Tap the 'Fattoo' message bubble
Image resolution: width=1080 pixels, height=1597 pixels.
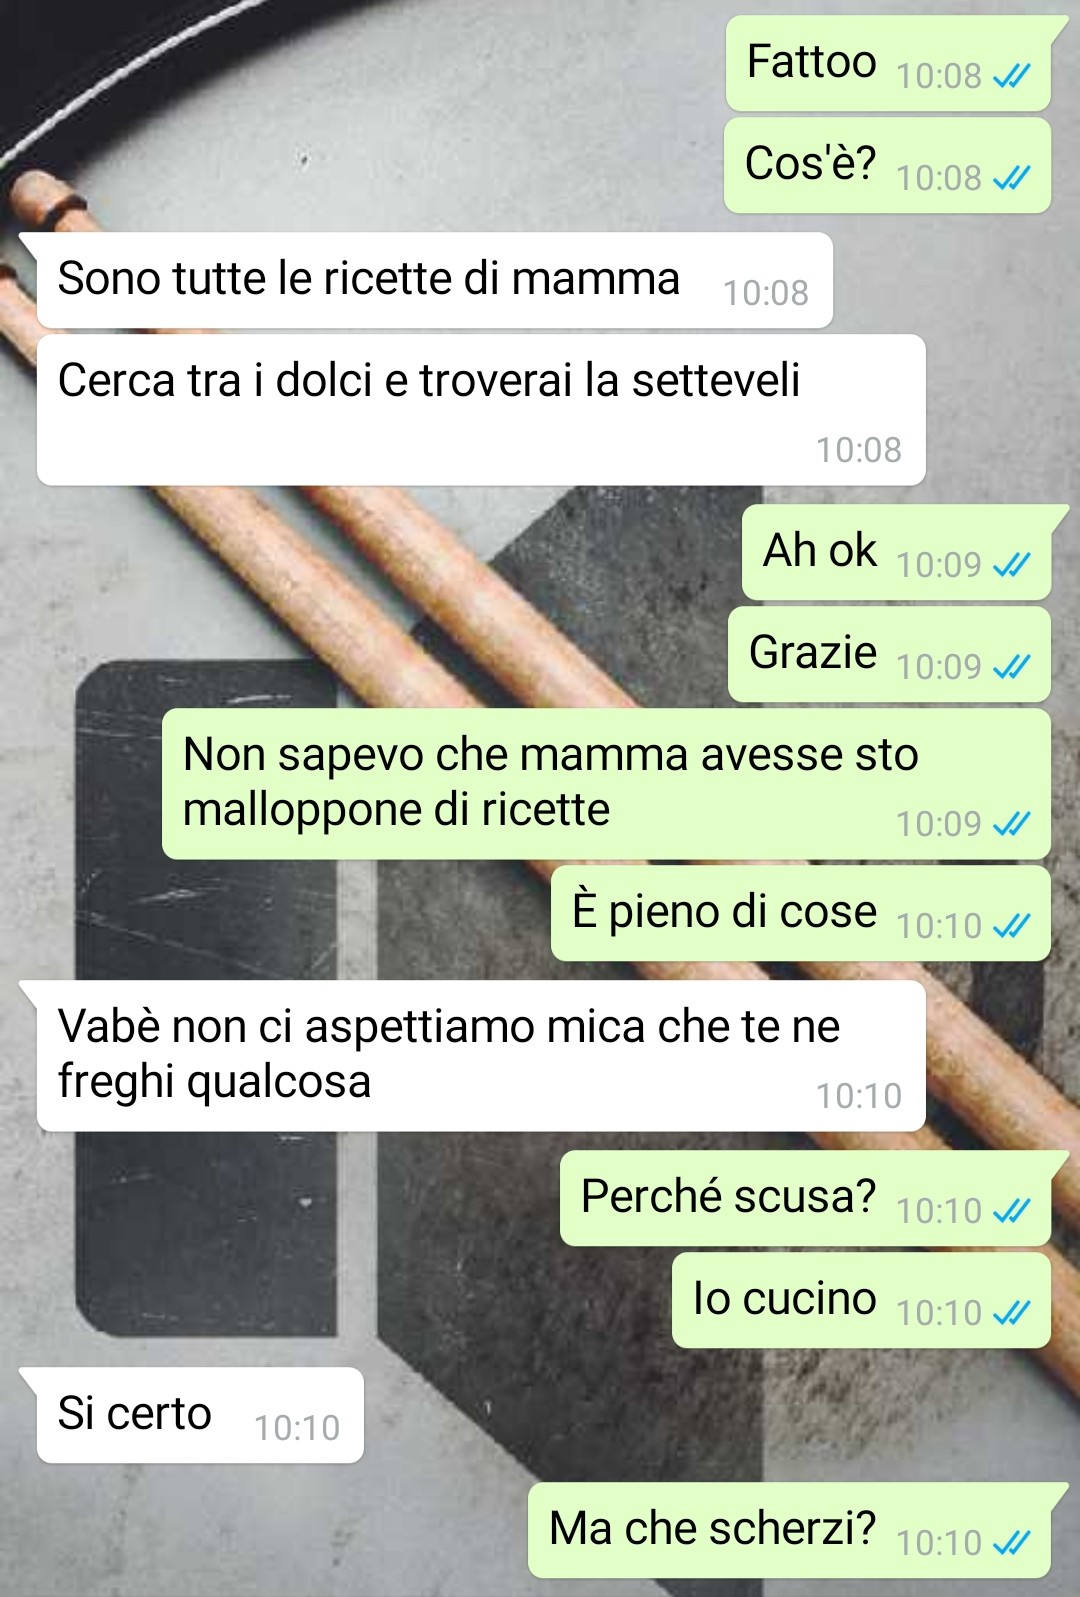pyautogui.click(x=888, y=63)
